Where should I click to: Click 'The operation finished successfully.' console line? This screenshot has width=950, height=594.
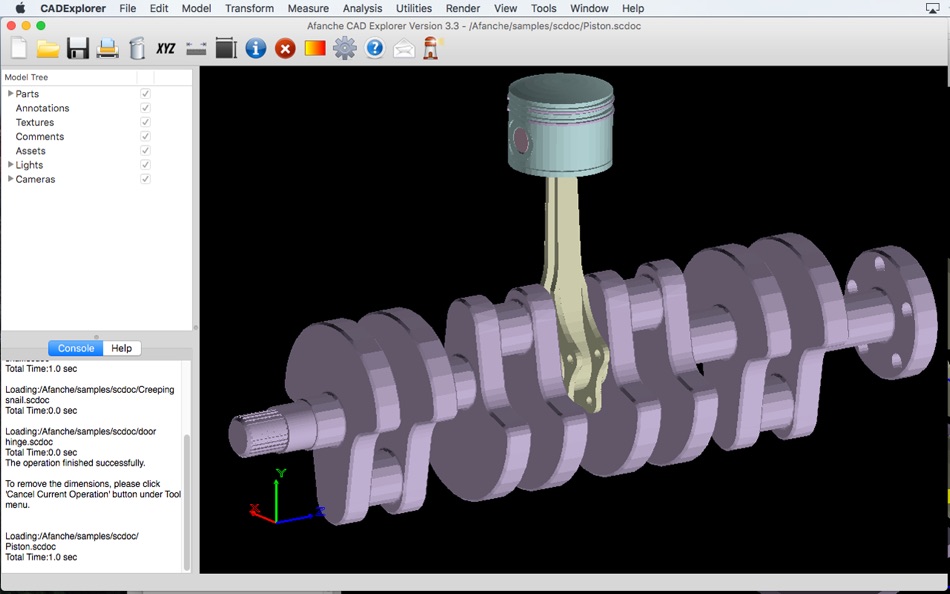click(x=76, y=463)
